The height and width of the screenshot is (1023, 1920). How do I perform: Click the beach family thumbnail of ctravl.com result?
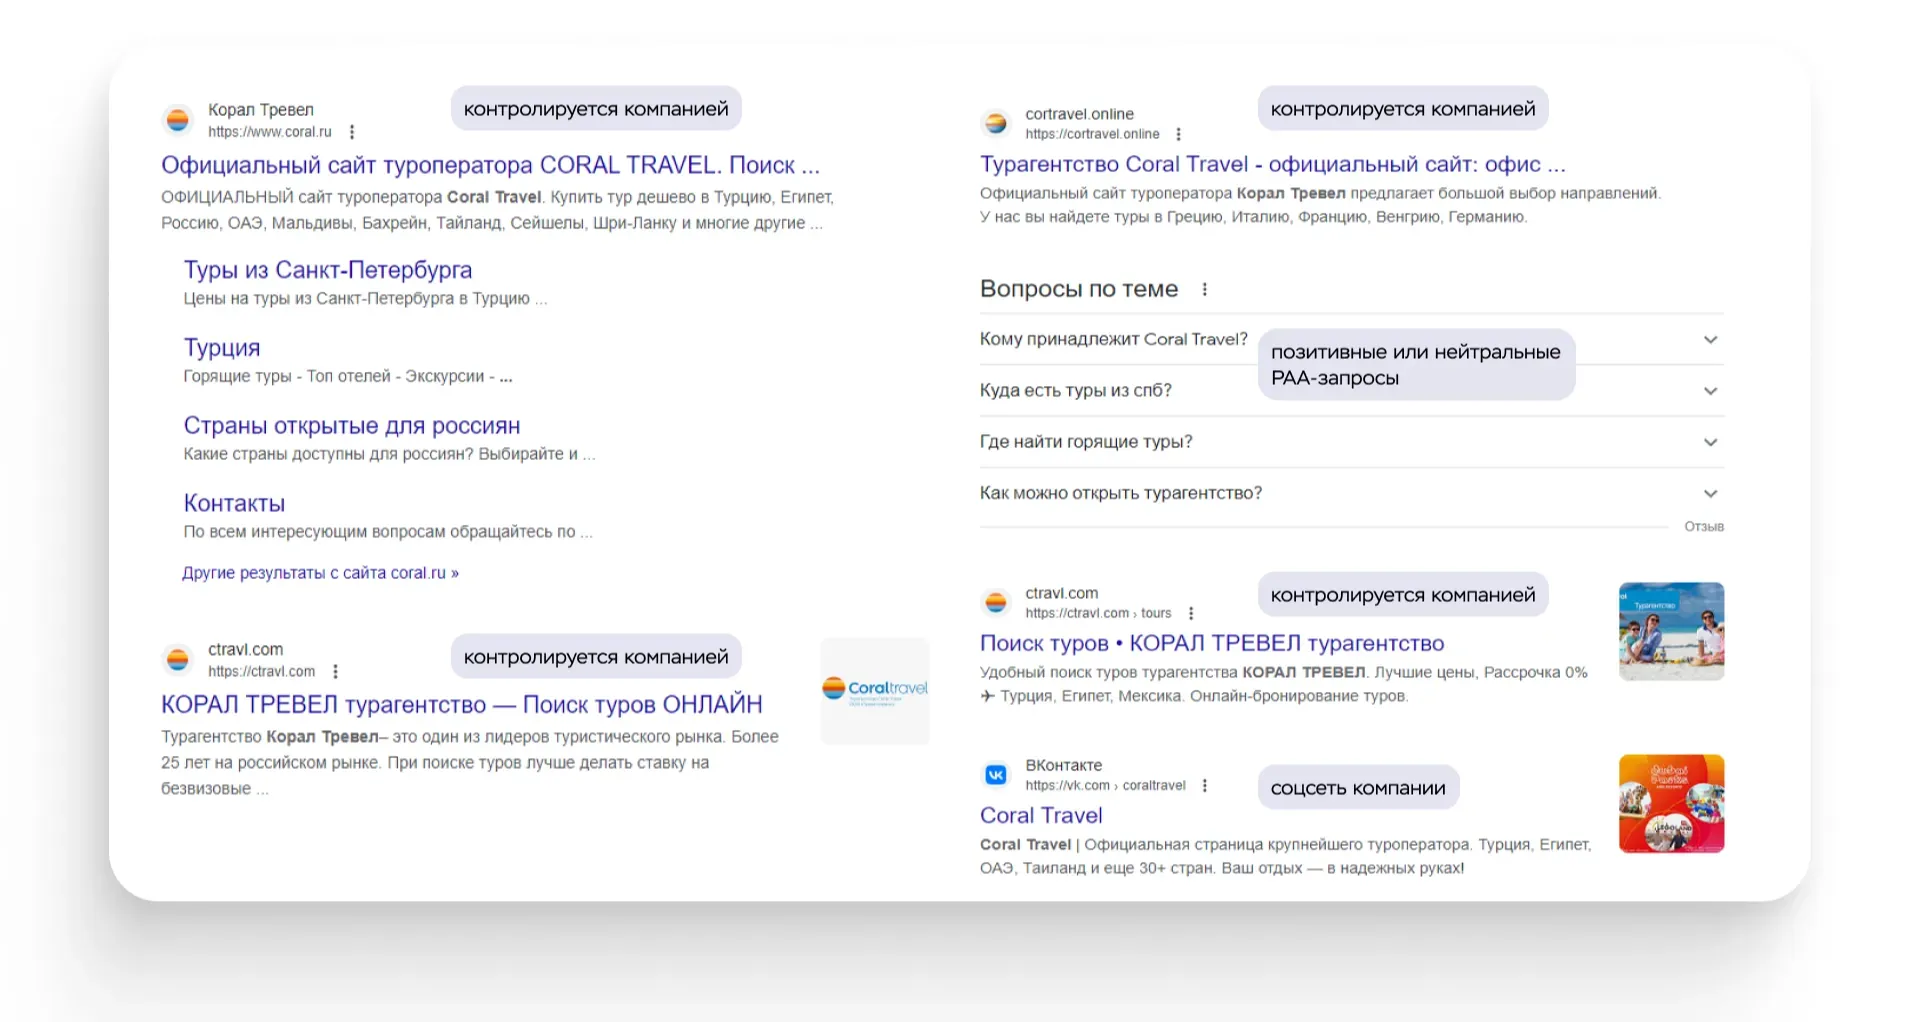pos(1672,631)
